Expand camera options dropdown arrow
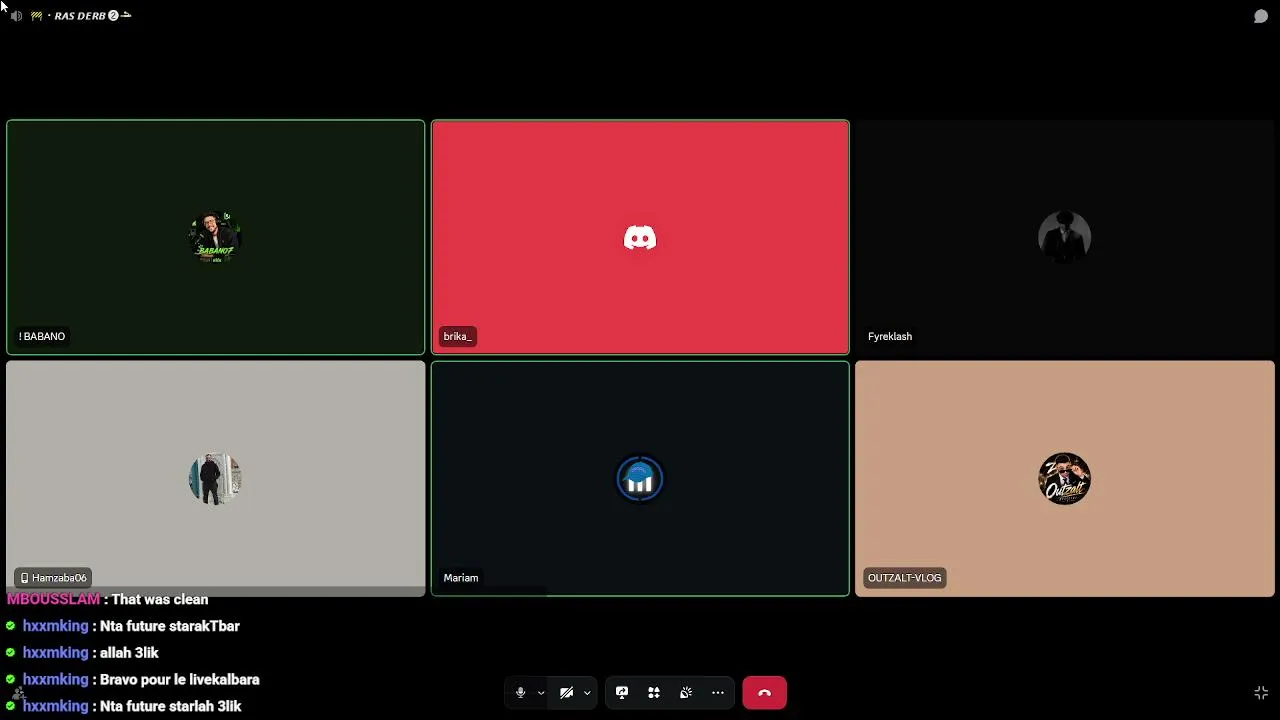The image size is (1280, 720). click(587, 693)
